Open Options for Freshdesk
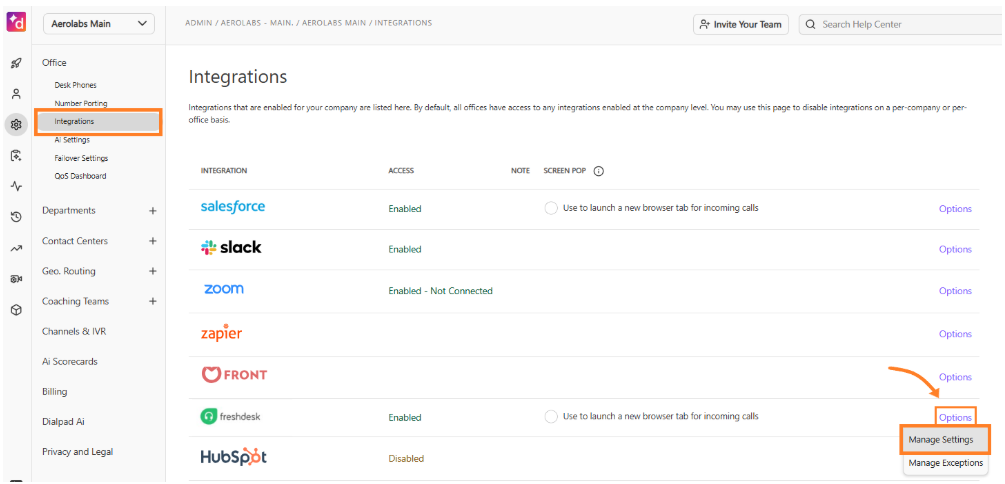 [955, 417]
